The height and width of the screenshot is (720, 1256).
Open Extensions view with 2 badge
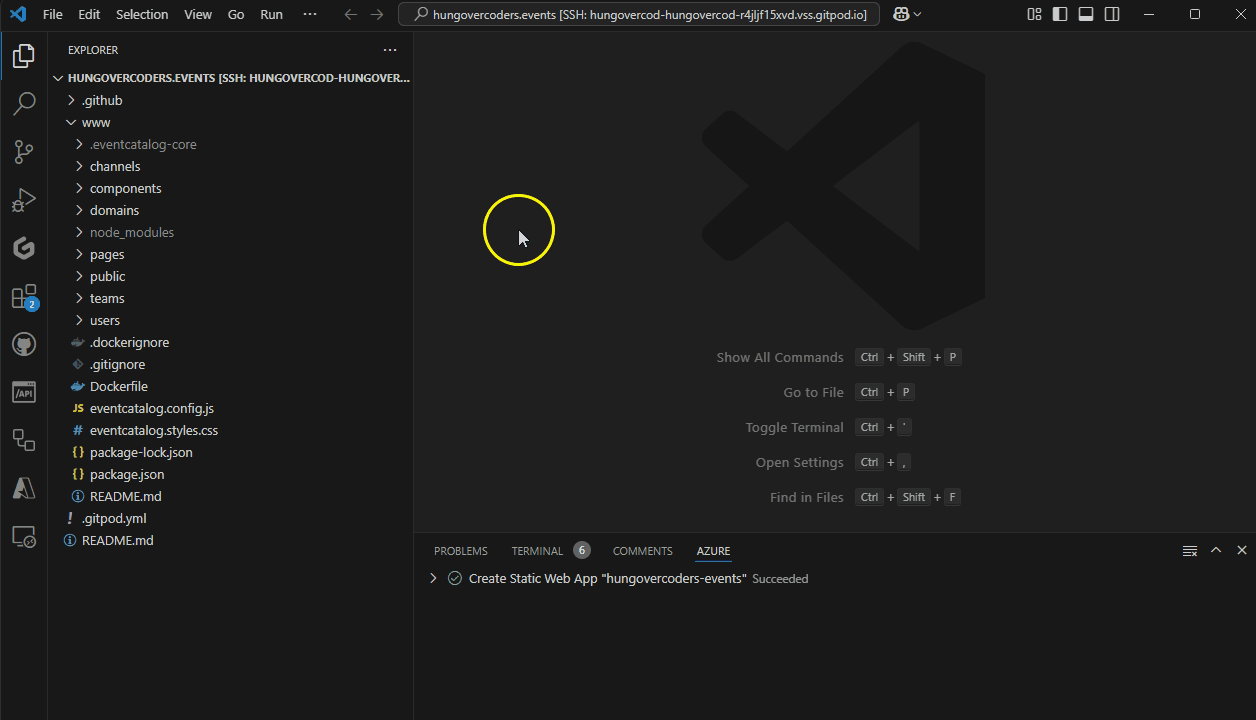click(24, 297)
